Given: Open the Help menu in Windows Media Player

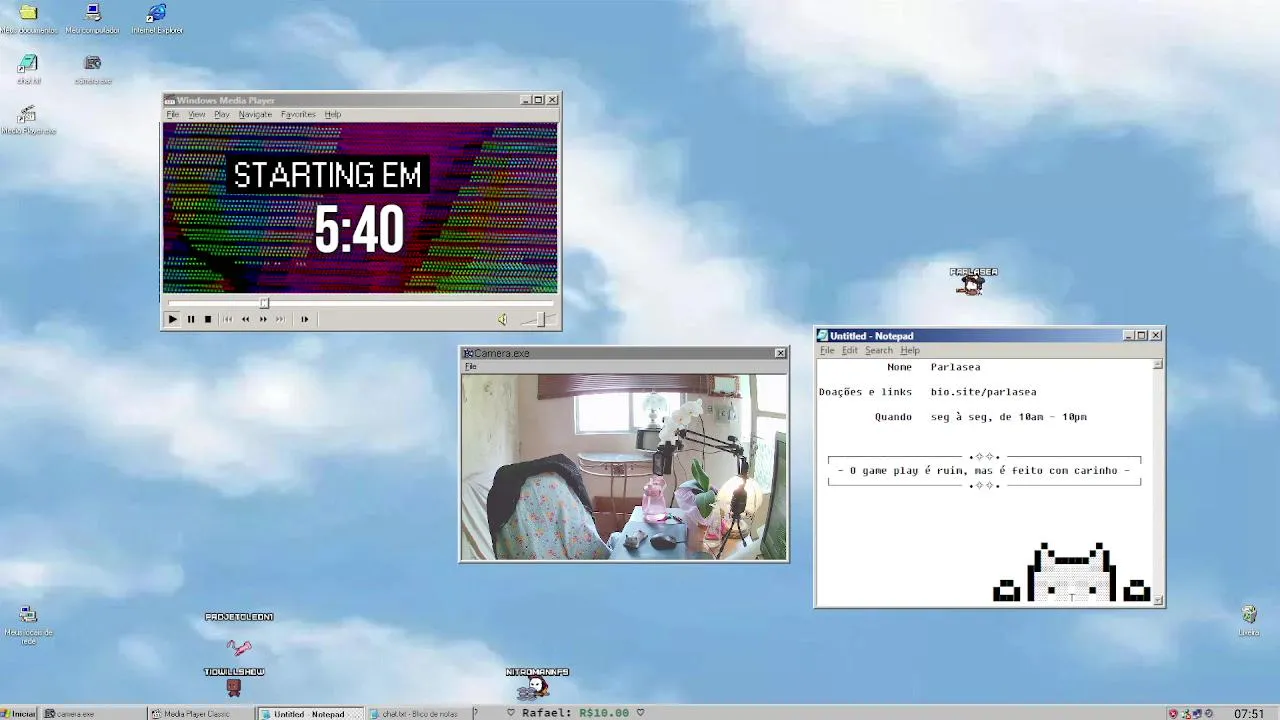Looking at the screenshot, I should point(333,114).
